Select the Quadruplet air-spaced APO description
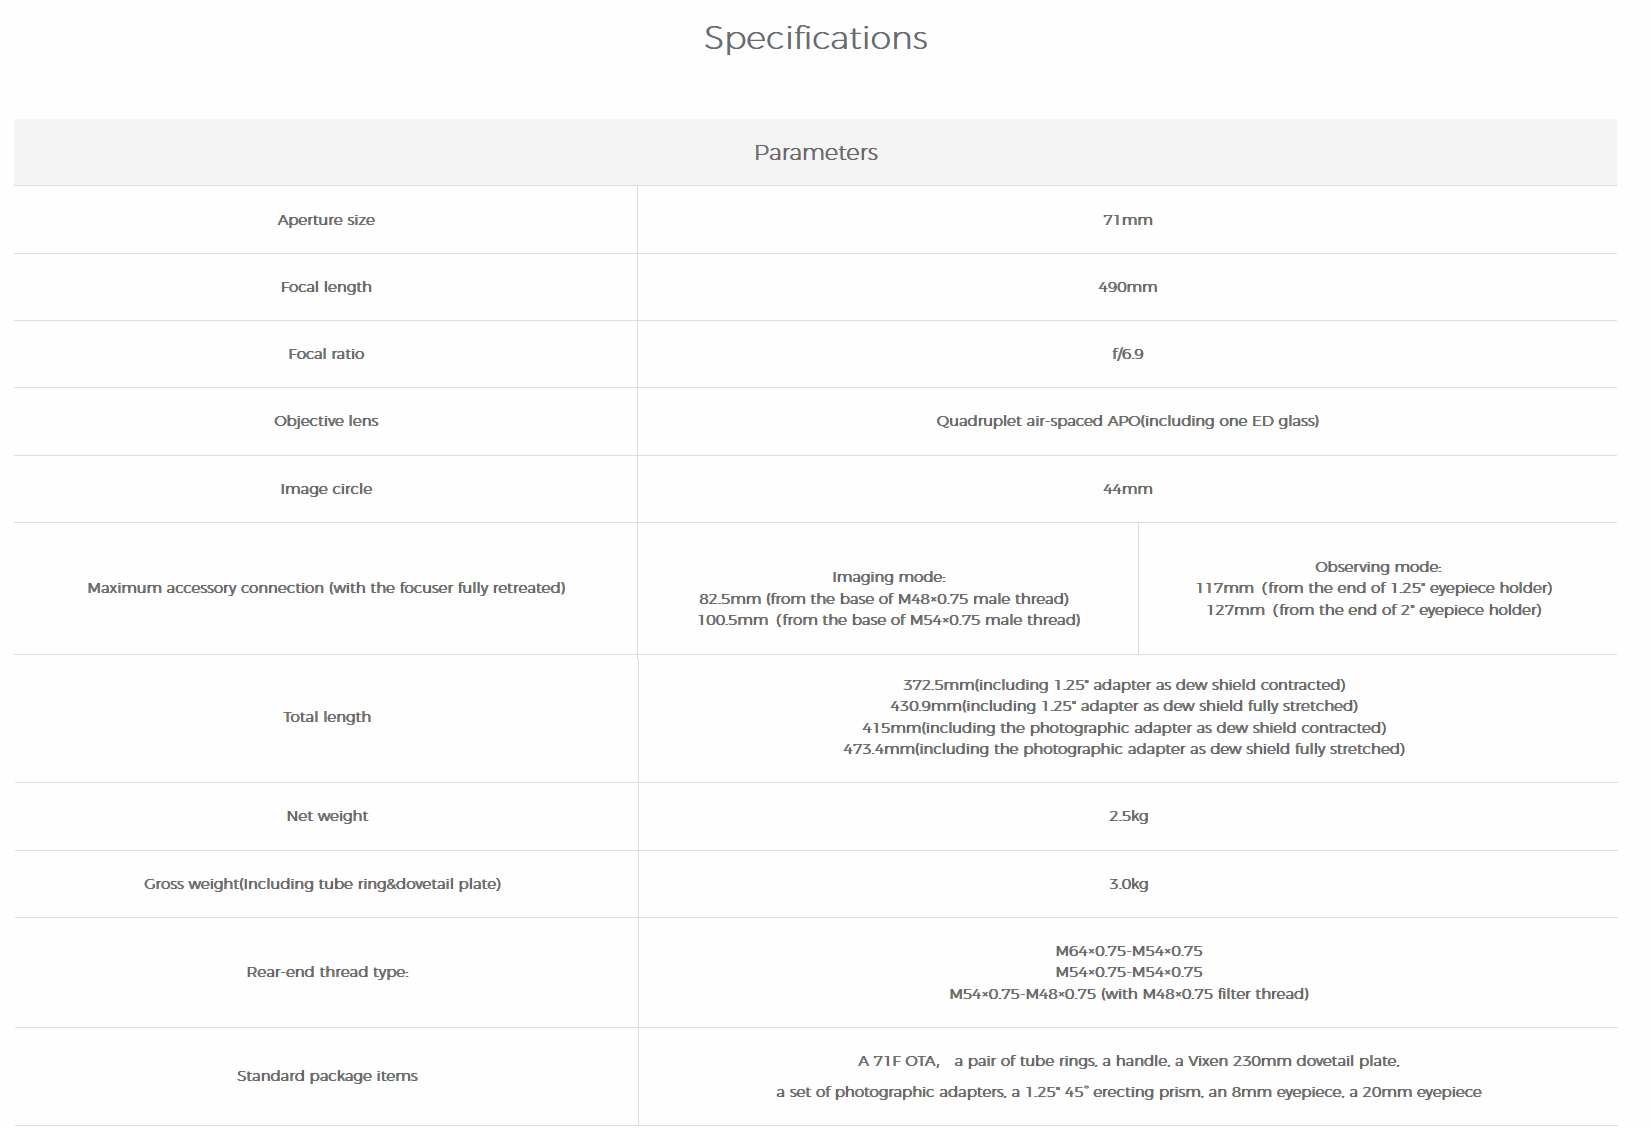This screenshot has width=1650, height=1129. pyautogui.click(x=1127, y=421)
